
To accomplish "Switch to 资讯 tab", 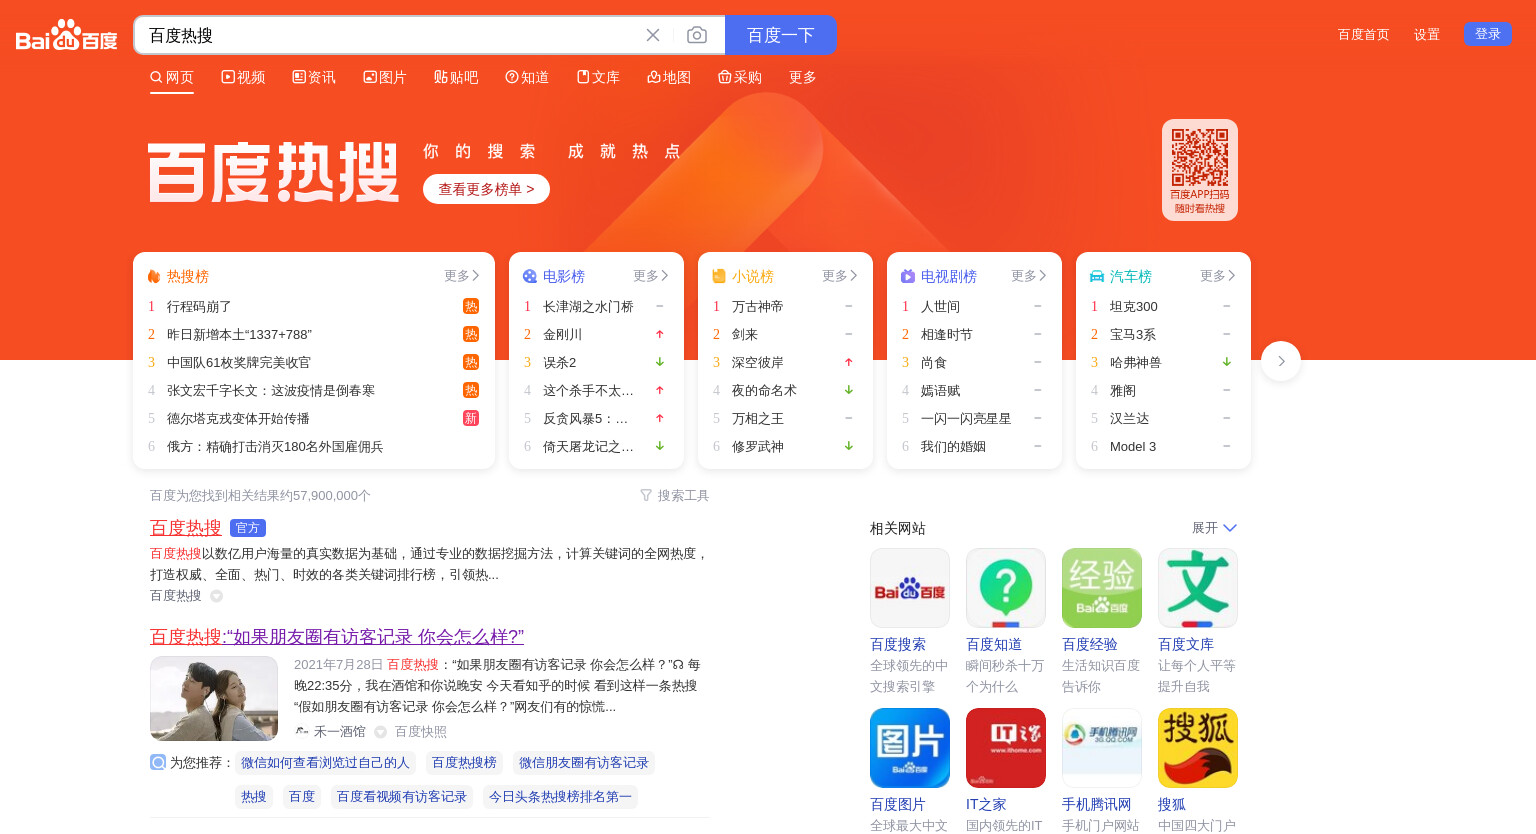I will point(314,77).
